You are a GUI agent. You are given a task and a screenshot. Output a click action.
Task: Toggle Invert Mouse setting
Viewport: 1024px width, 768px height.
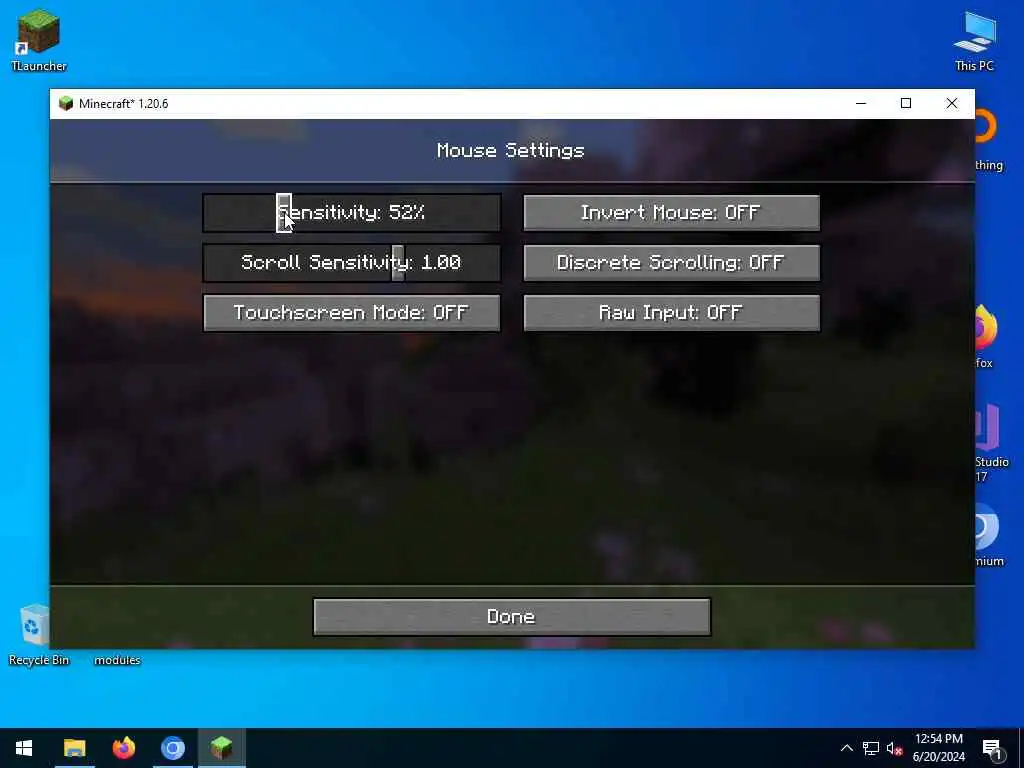point(671,212)
